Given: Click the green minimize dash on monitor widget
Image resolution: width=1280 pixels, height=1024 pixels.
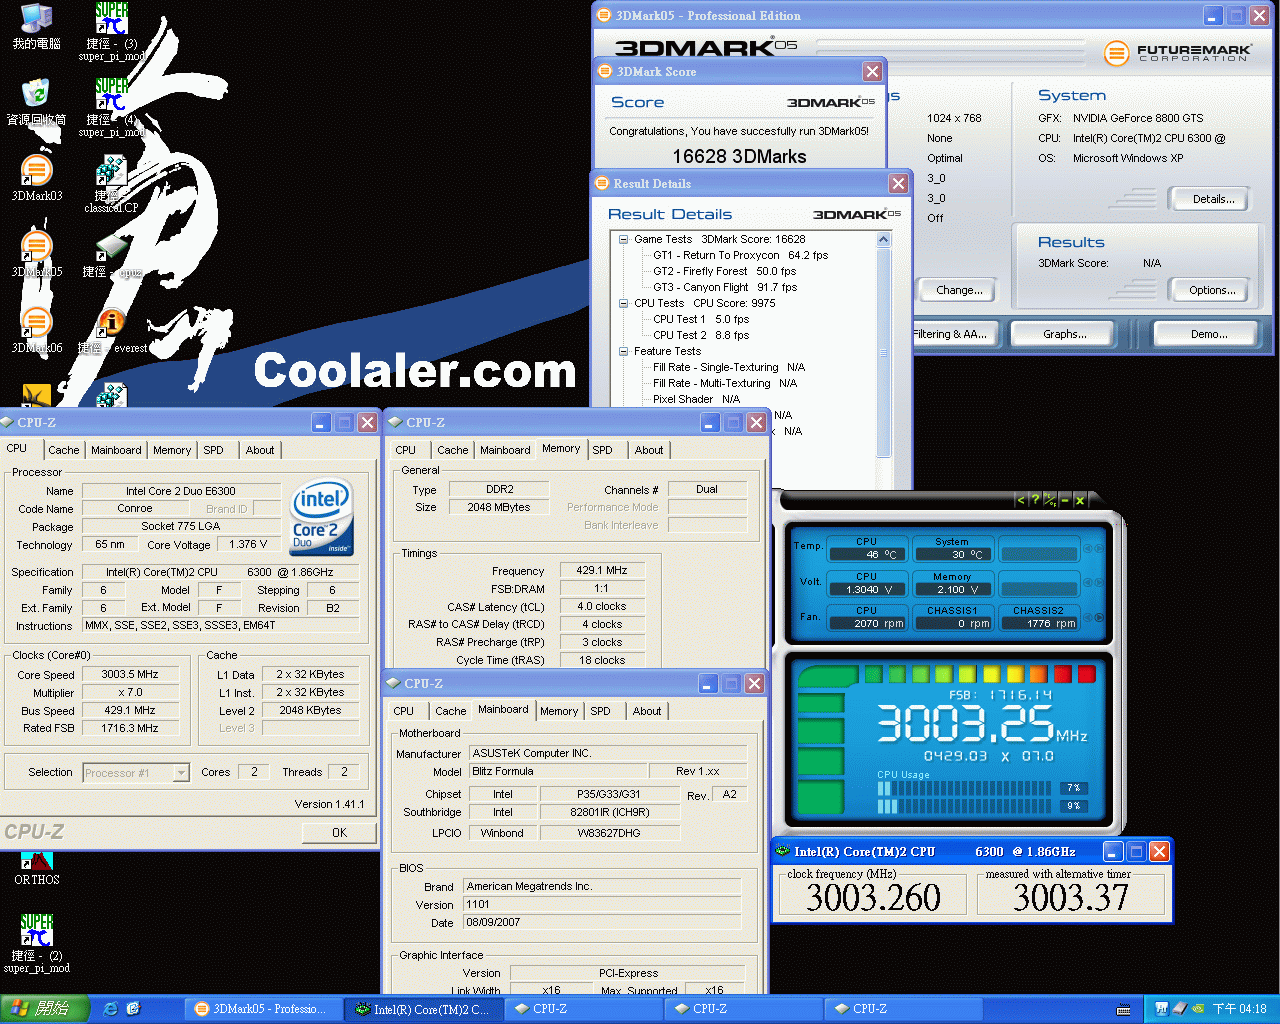Looking at the screenshot, I should click(x=1065, y=499).
